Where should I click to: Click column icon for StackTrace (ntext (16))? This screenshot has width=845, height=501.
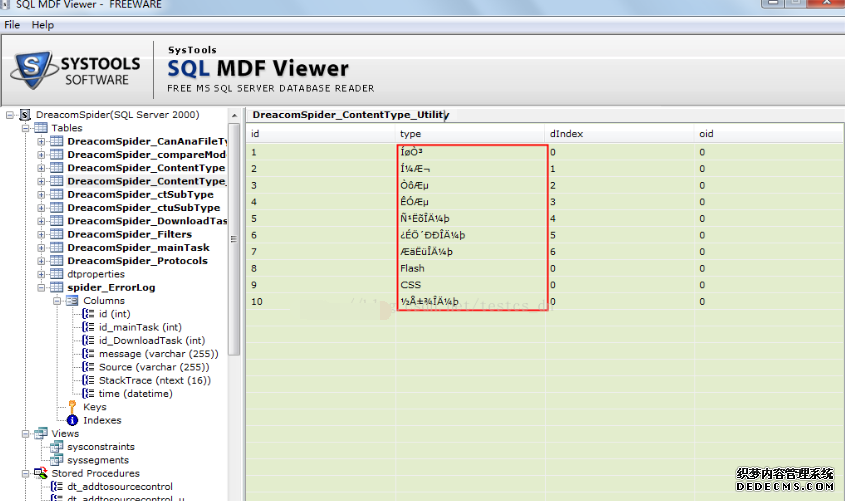(88, 380)
